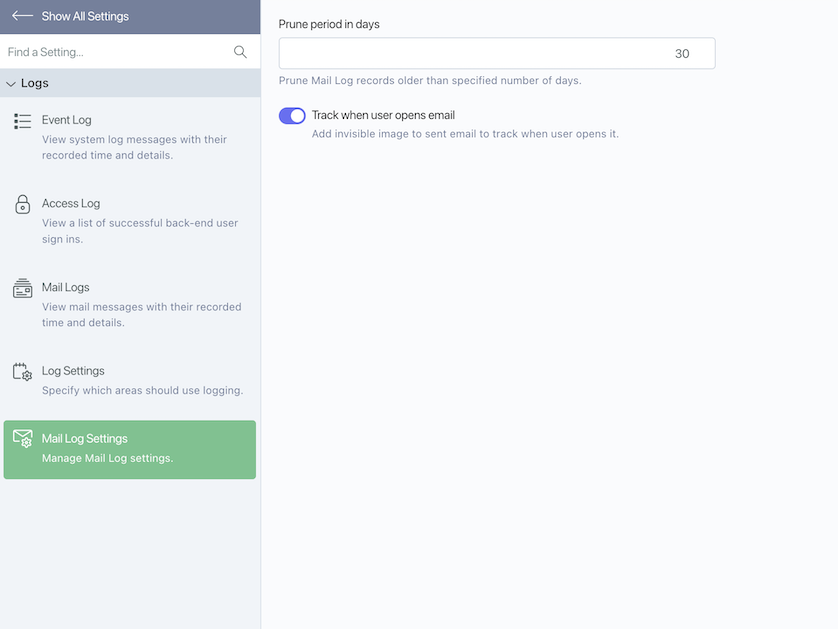Toggle the Track when user opens email switch
Viewport: 838px width, 629px height.
coord(292,115)
